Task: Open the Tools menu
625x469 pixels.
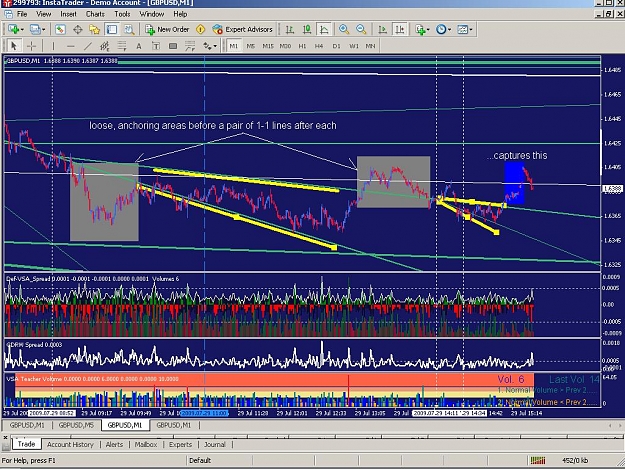Action: pyautogui.click(x=122, y=14)
